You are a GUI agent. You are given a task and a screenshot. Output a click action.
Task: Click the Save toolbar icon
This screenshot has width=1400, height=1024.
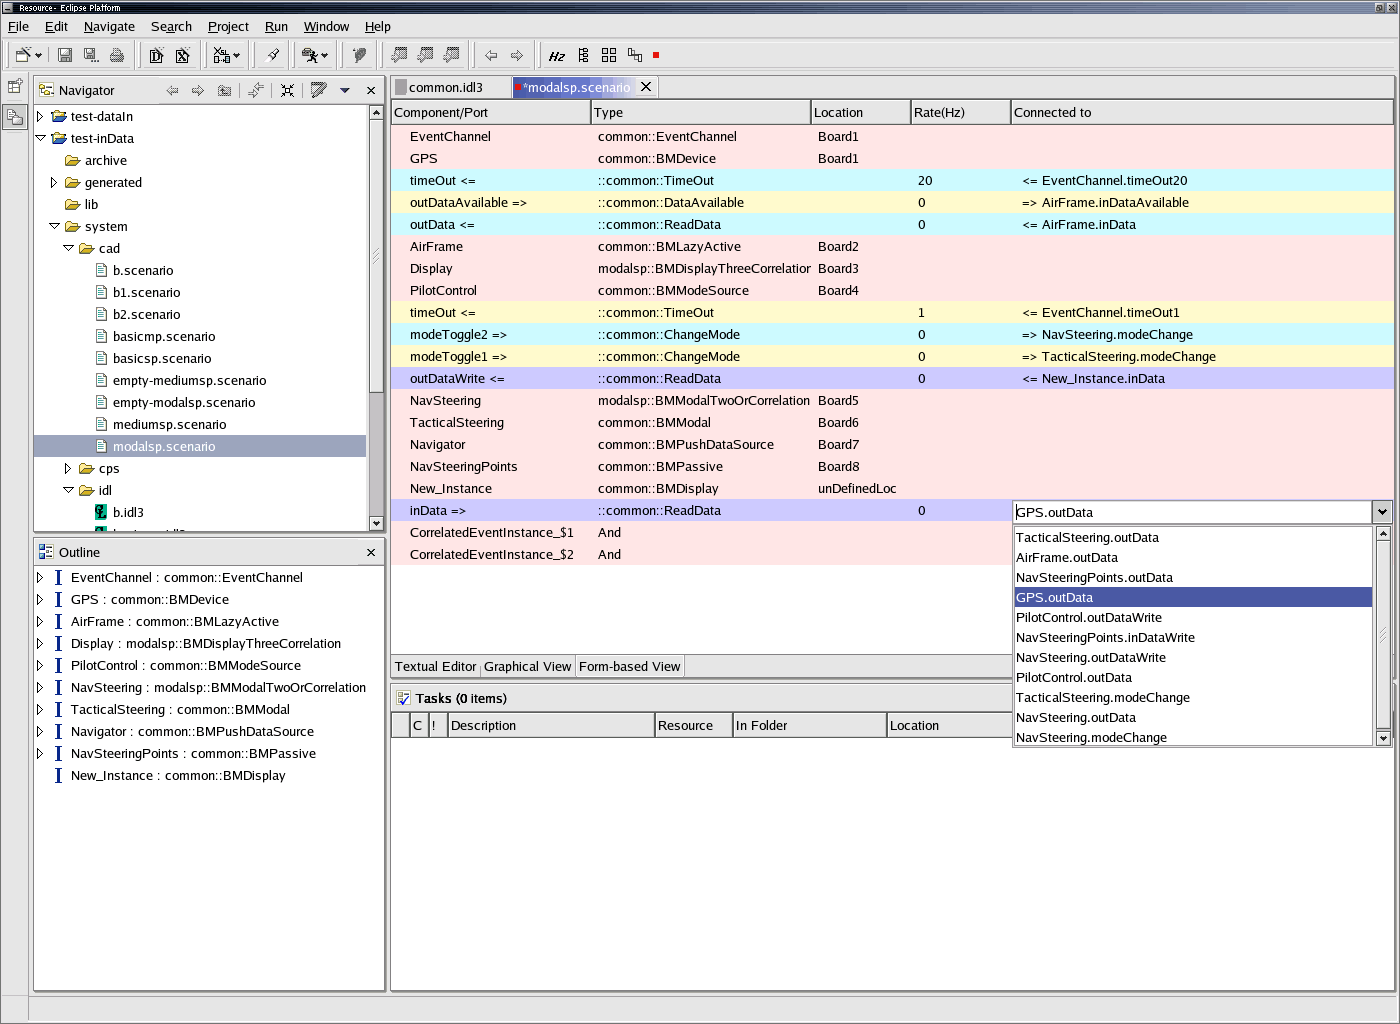[65, 55]
